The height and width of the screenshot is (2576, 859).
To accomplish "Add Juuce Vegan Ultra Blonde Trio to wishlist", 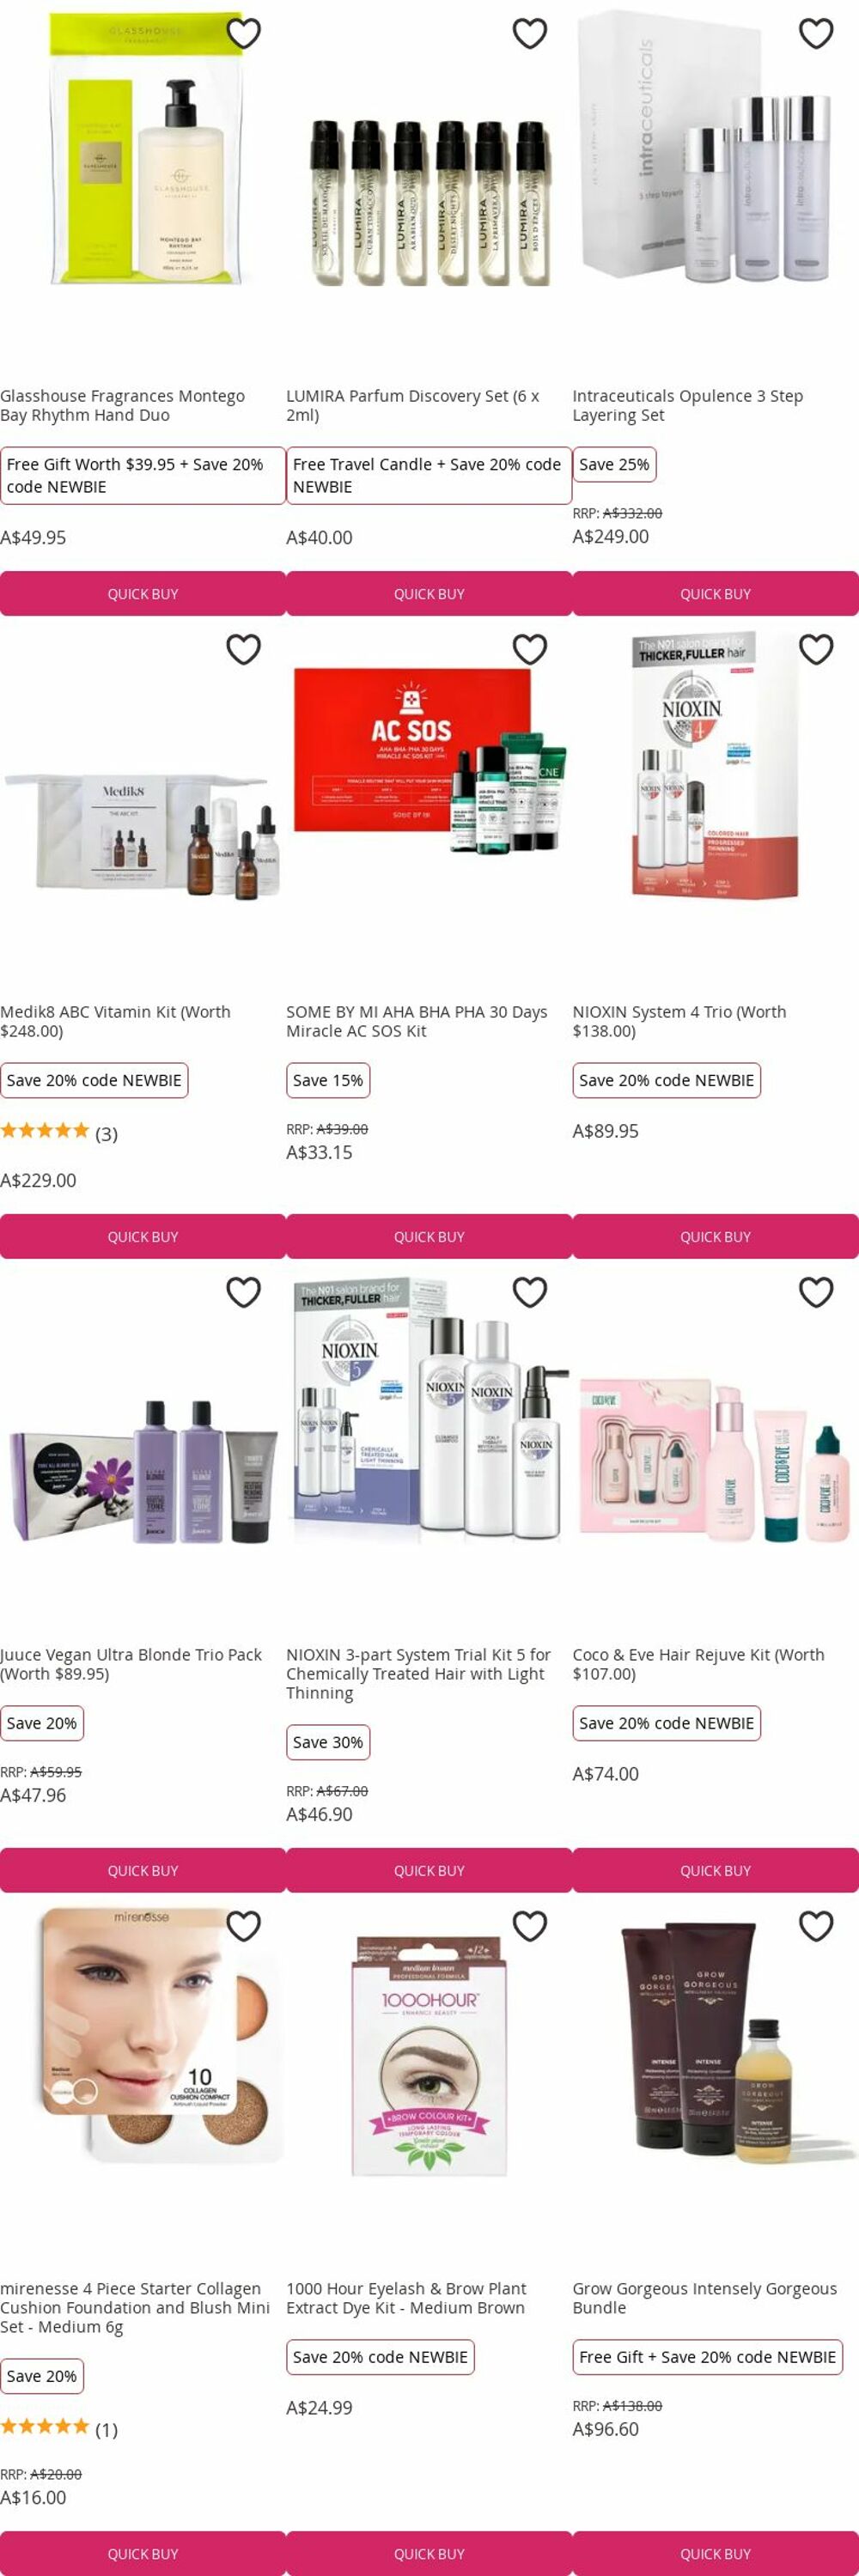I will [x=243, y=1293].
